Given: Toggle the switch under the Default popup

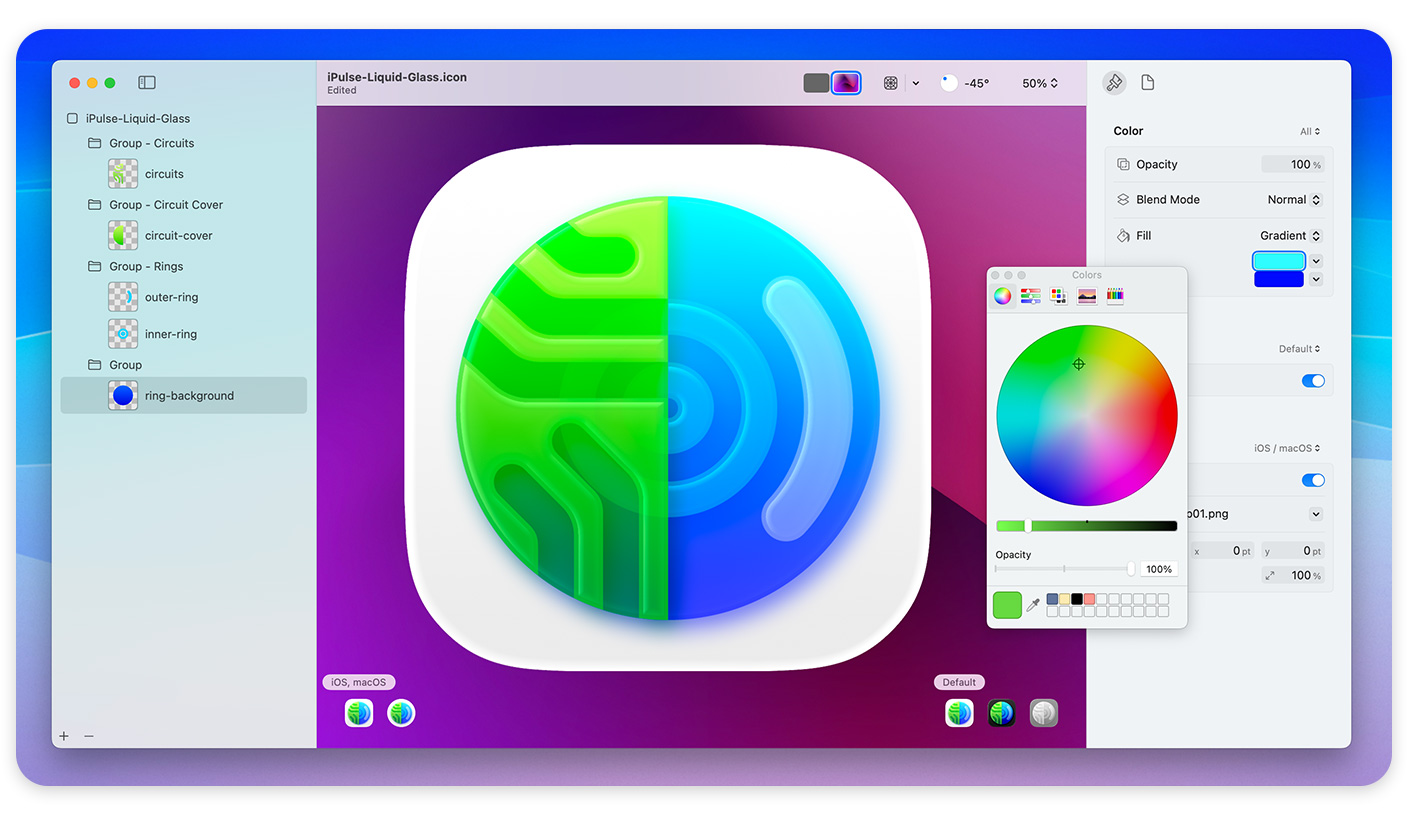Looking at the screenshot, I should (x=1313, y=381).
